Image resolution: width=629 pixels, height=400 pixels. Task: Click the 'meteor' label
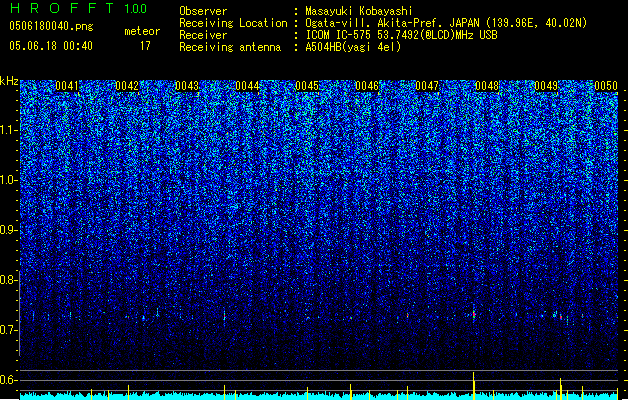[142, 31]
